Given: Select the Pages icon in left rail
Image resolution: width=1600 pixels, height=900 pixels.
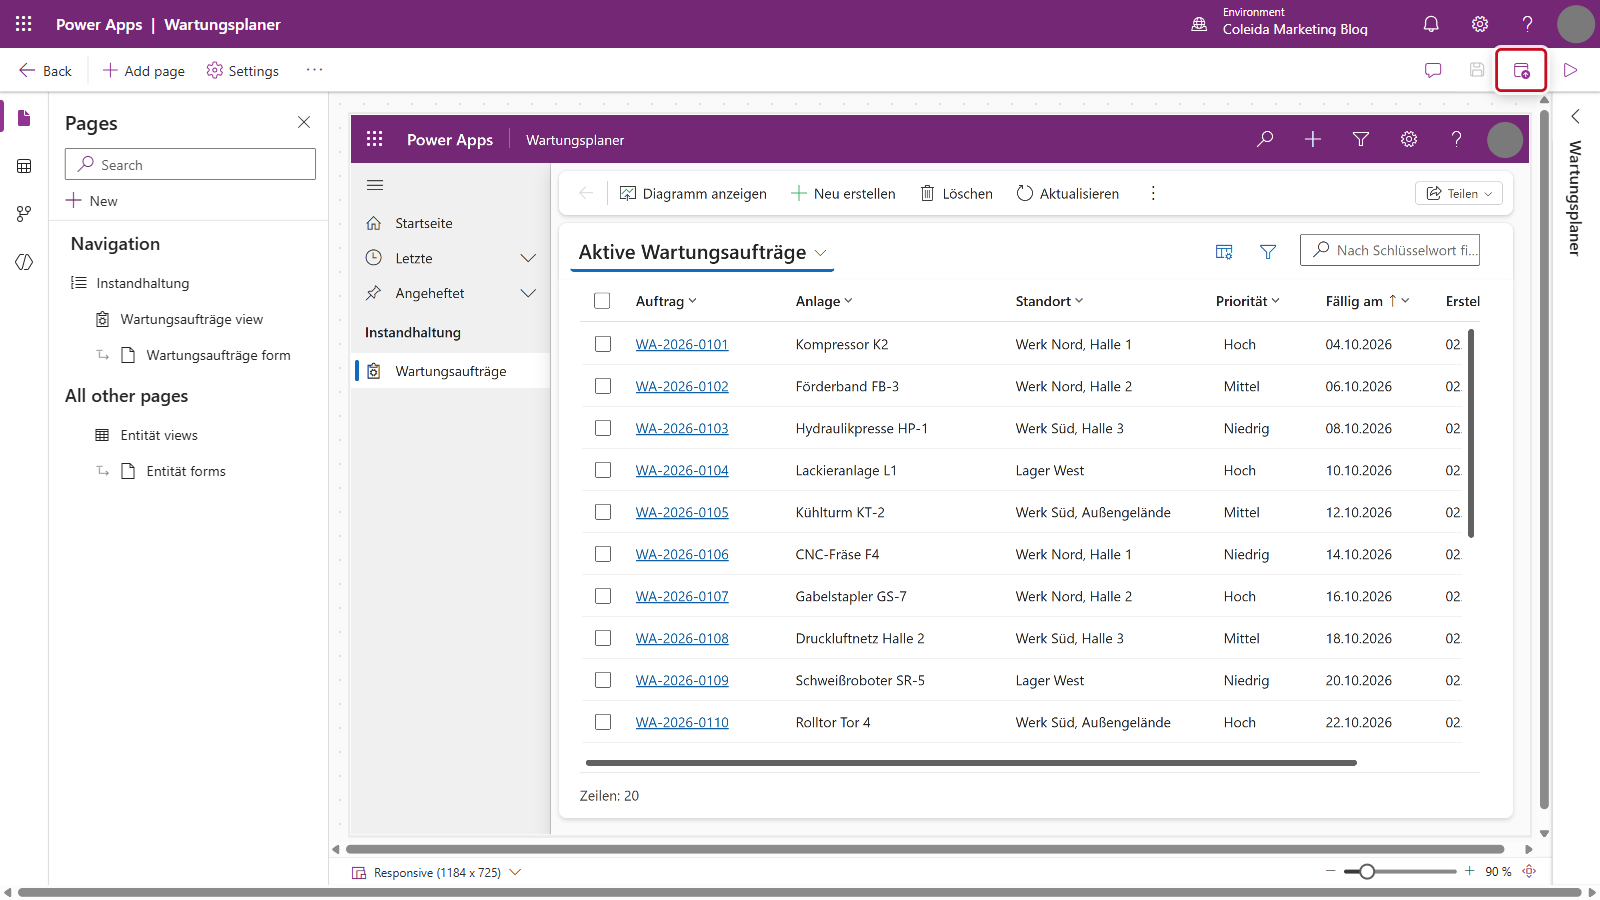Looking at the screenshot, I should [x=24, y=118].
